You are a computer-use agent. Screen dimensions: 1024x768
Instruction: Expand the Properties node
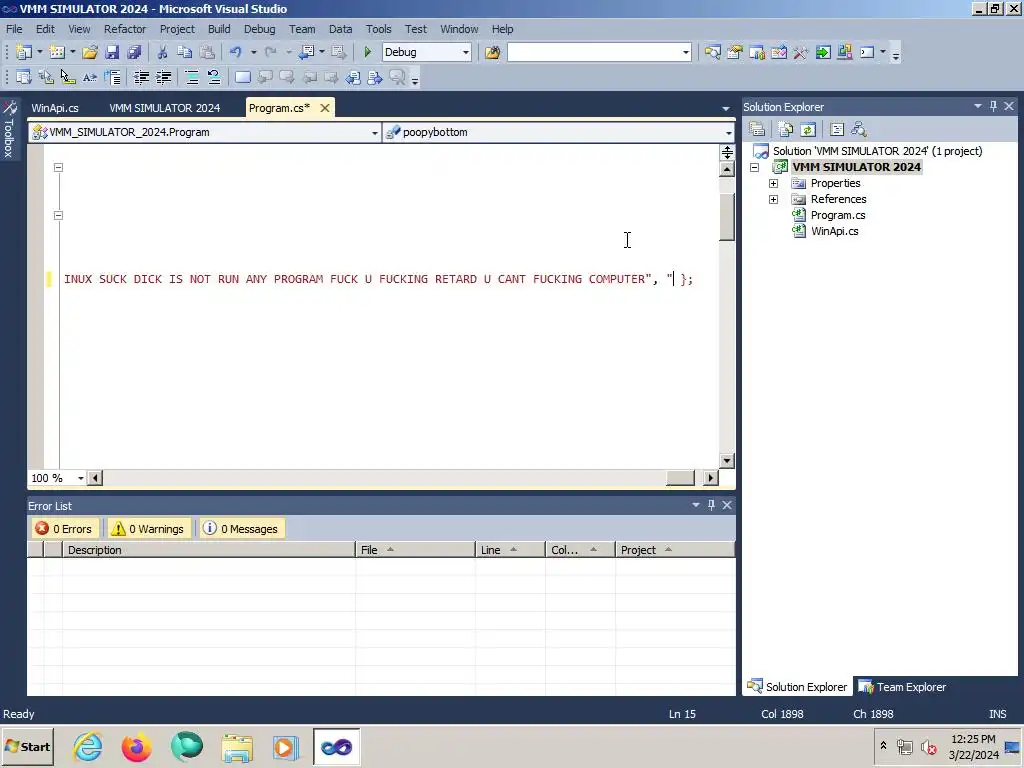coord(773,184)
